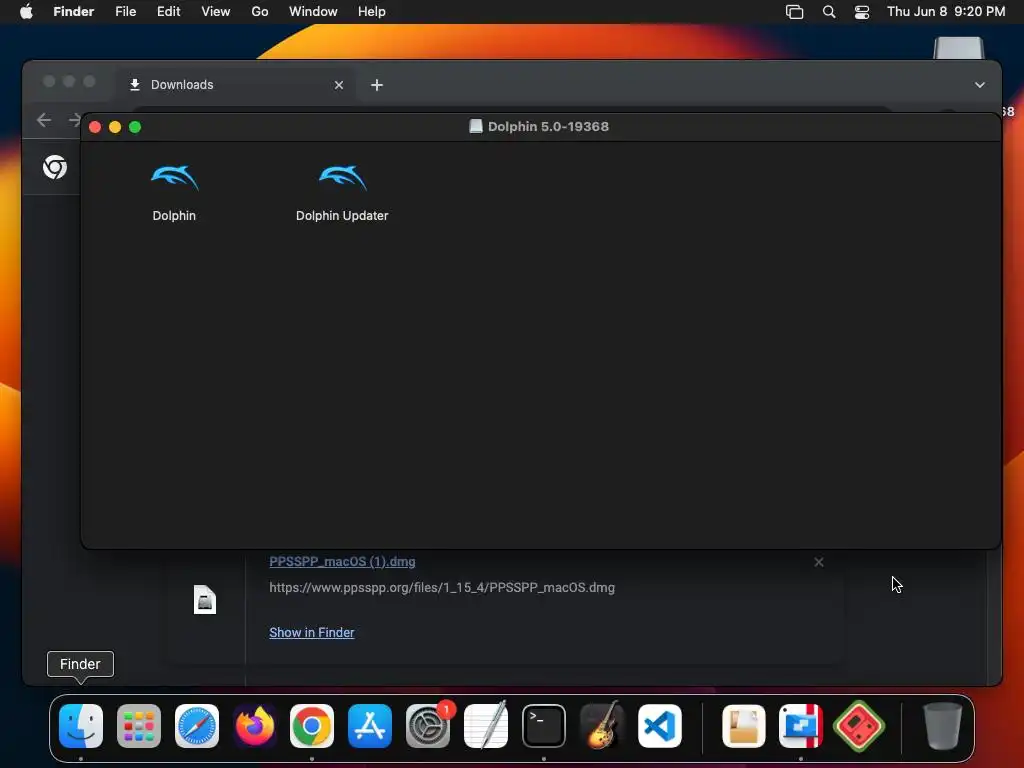Remove PPSSPP download entry from list
Screen dimensions: 1024x768
coord(819,562)
